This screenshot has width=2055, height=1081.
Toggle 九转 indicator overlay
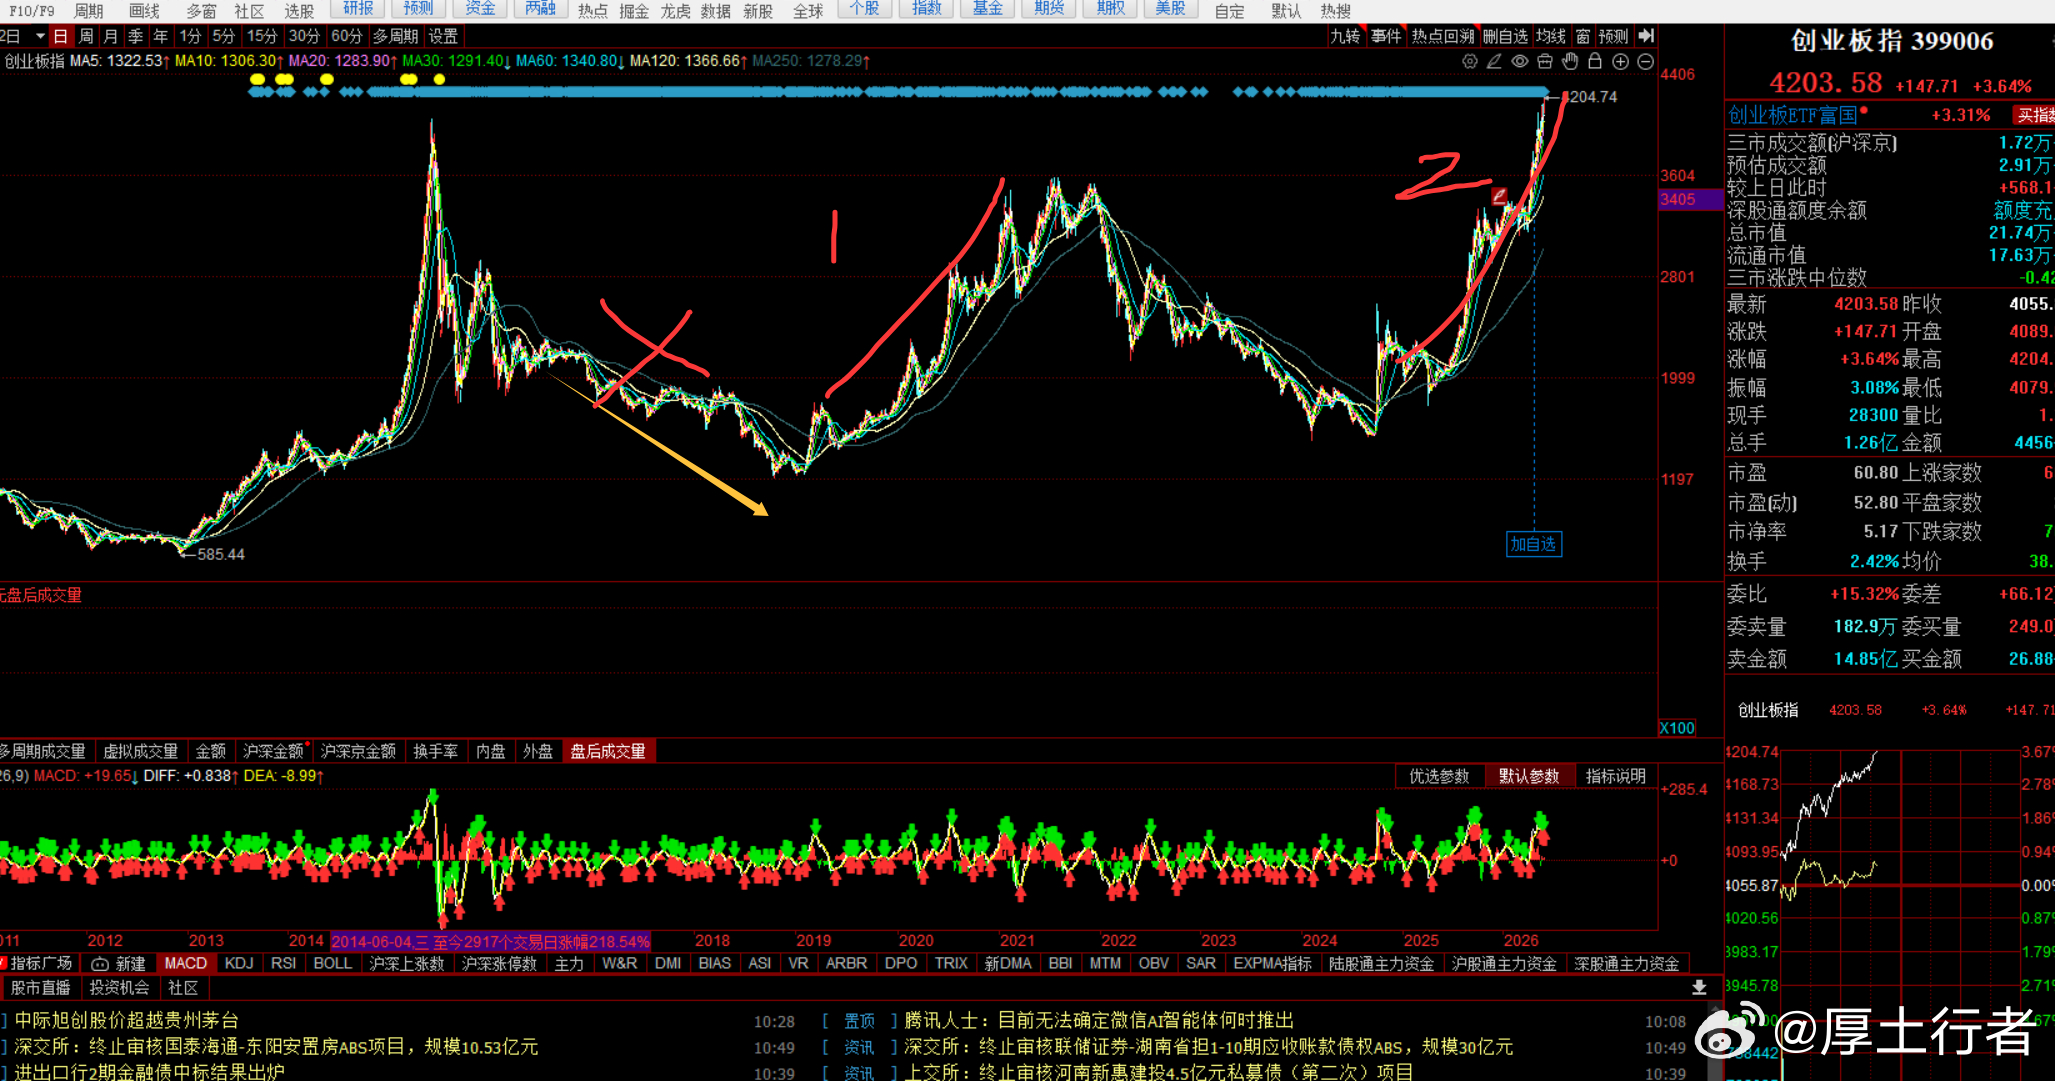(1345, 36)
